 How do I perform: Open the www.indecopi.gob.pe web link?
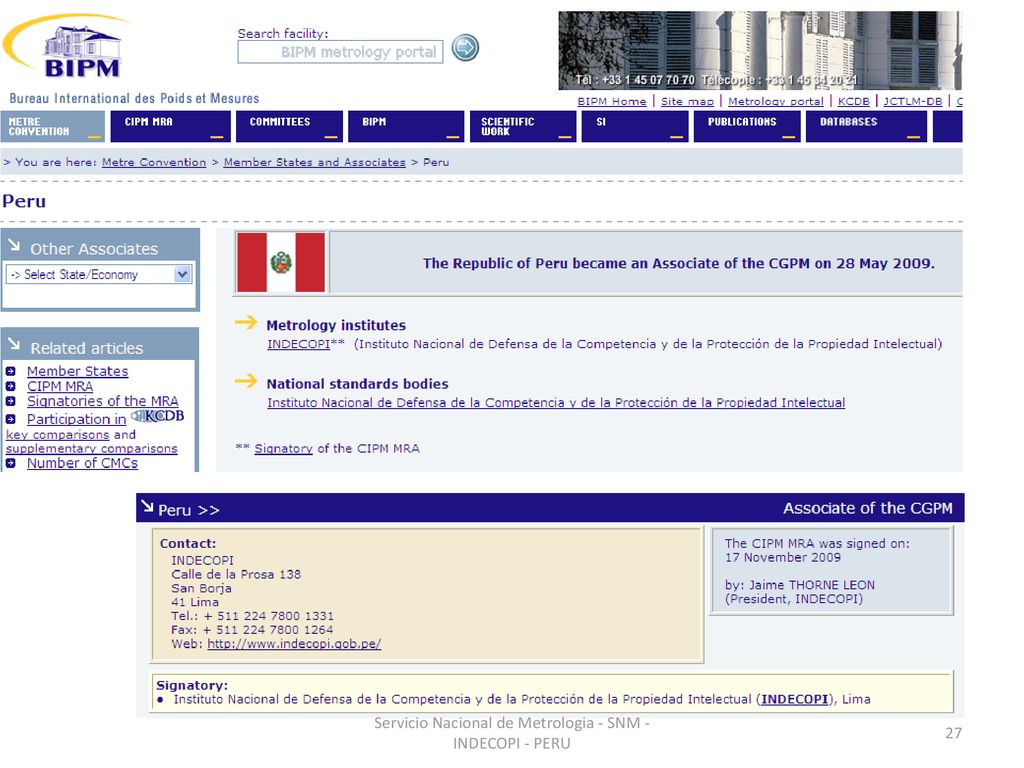pyautogui.click(x=294, y=644)
